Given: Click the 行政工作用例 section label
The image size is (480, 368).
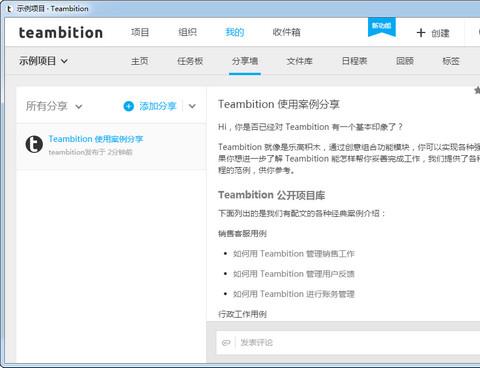Looking at the screenshot, I should pyautogui.click(x=242, y=314).
